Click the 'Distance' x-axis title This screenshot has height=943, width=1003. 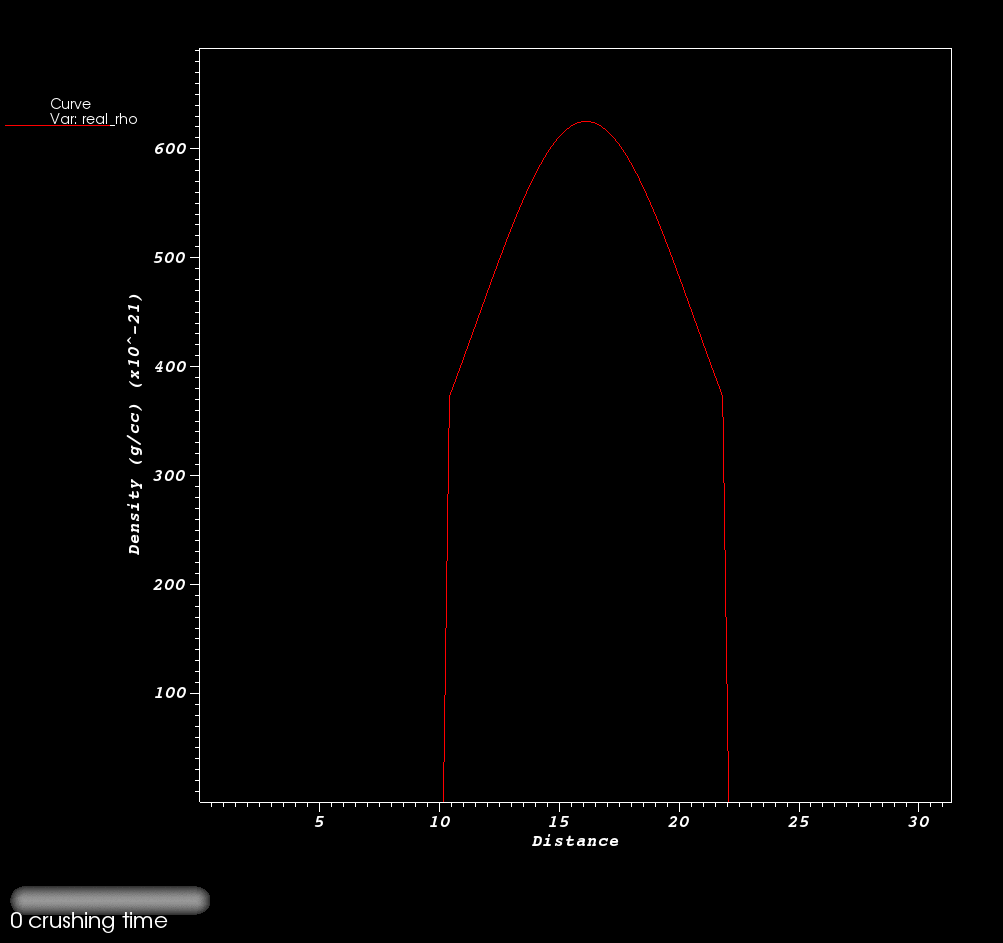pyautogui.click(x=575, y=841)
